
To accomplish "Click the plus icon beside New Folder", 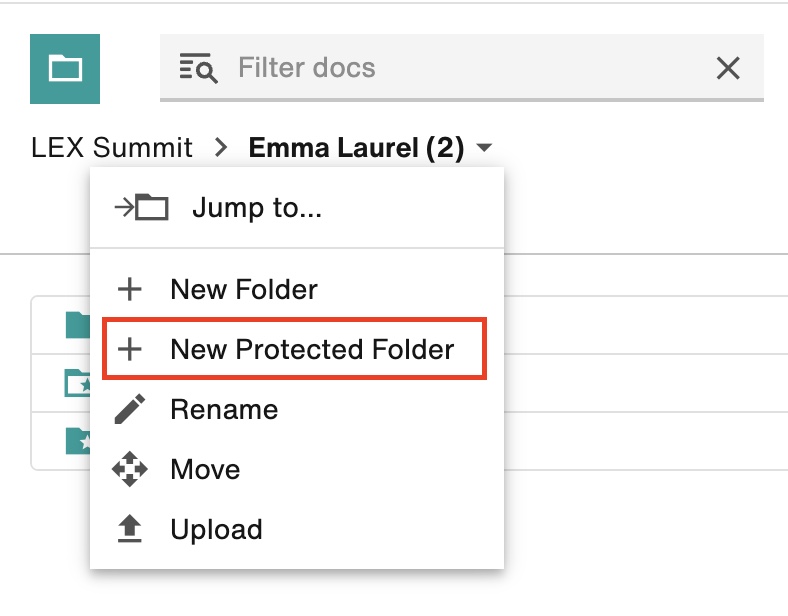I will (130, 289).
